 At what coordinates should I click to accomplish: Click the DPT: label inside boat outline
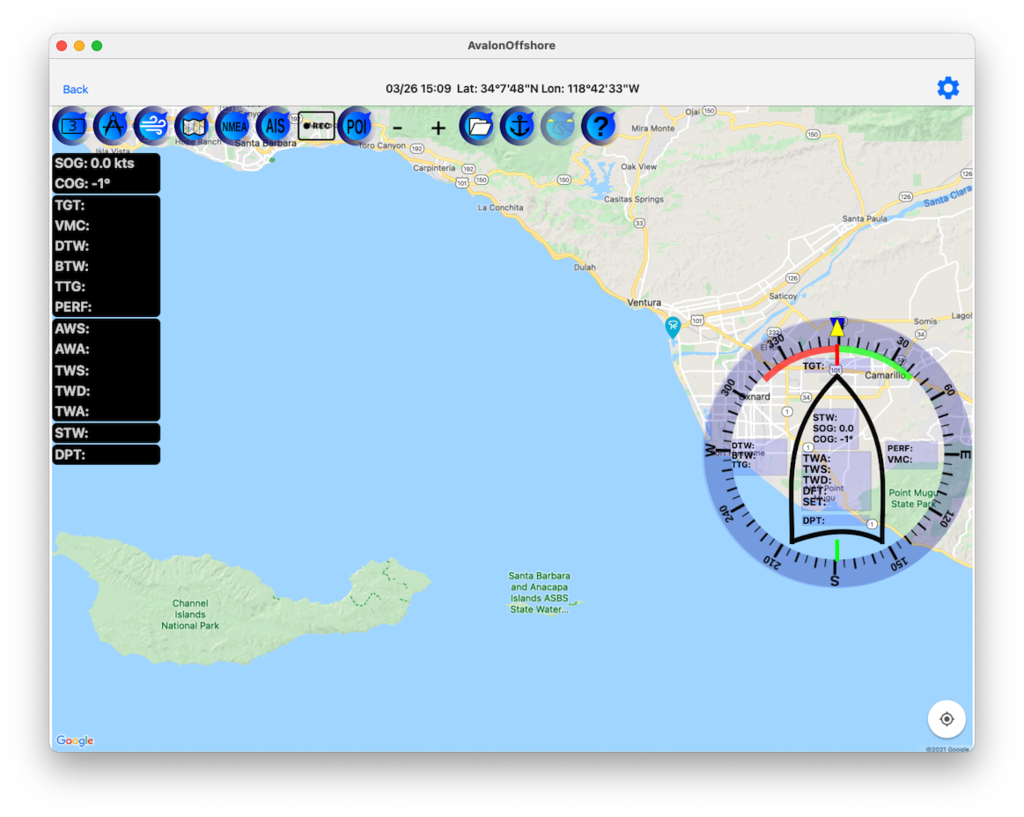click(814, 521)
